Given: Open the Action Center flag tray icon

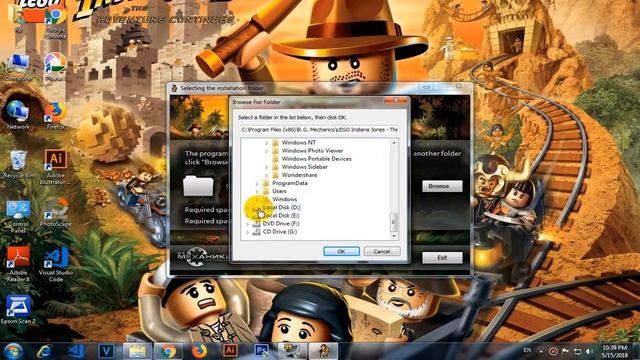Looking at the screenshot, I should [565, 351].
